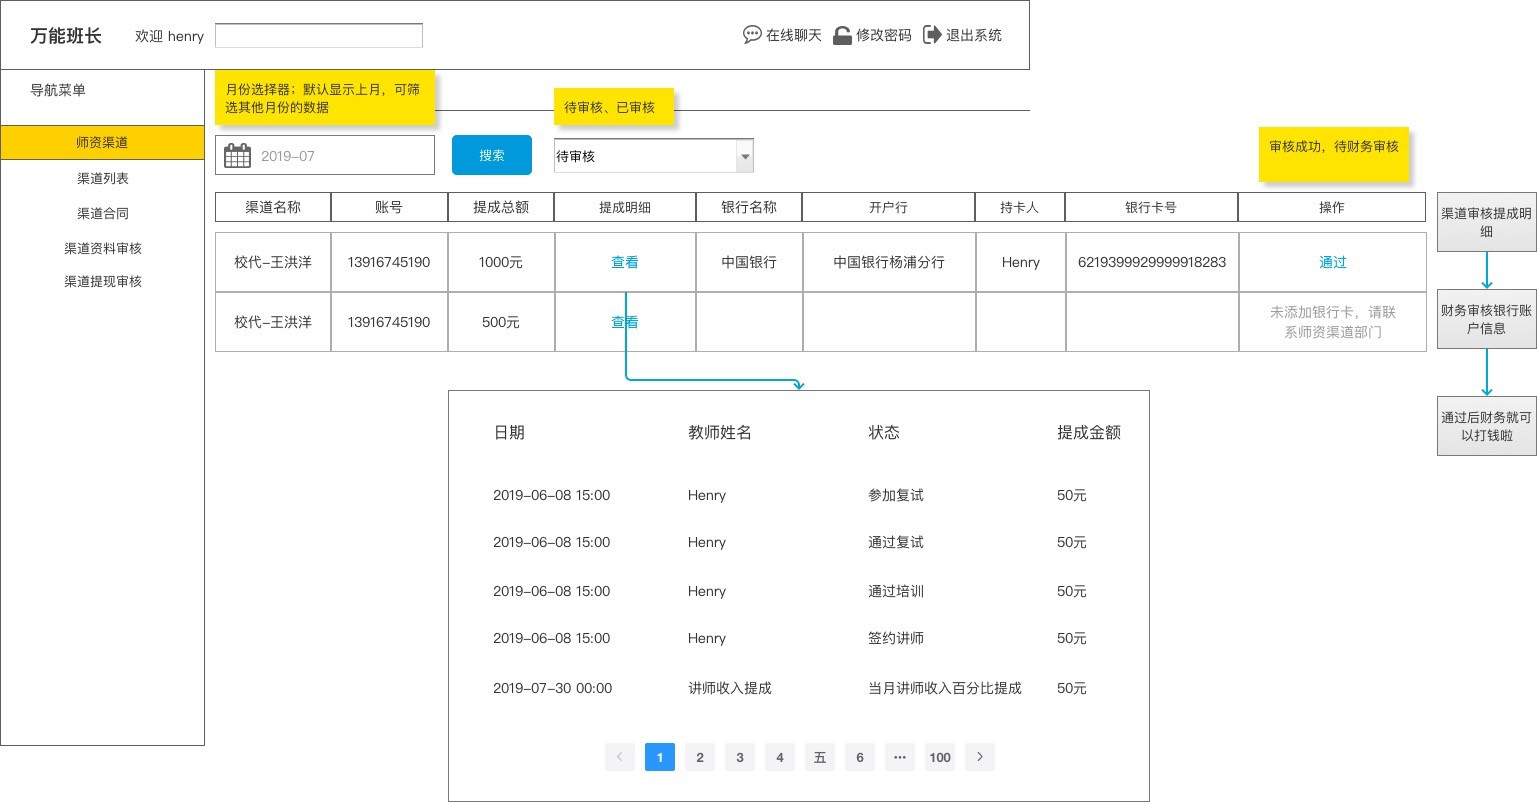Click the online chat speech bubble icon

click(752, 35)
